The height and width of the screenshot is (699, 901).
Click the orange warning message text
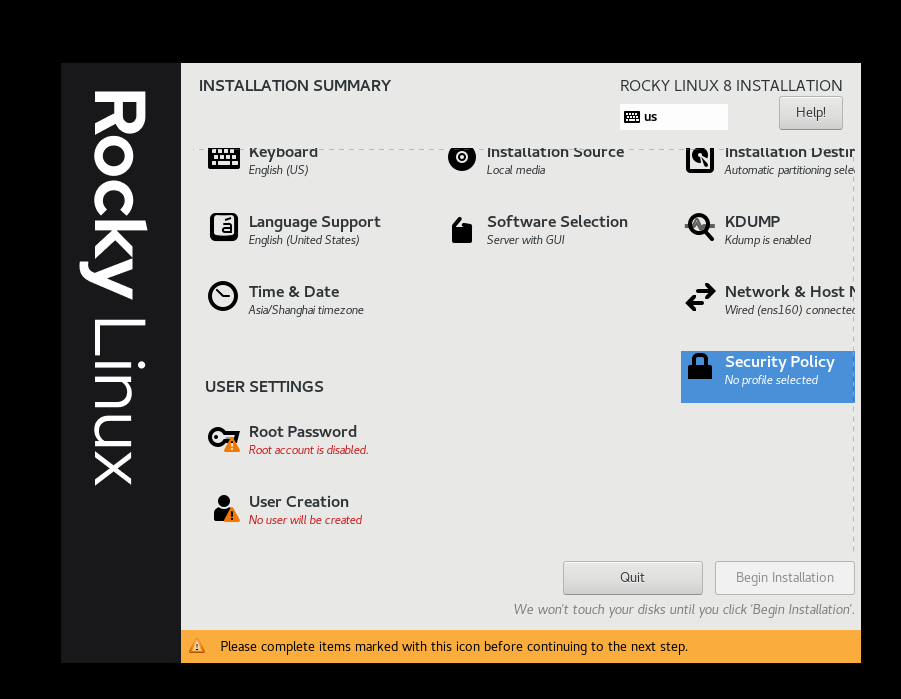tap(454, 647)
